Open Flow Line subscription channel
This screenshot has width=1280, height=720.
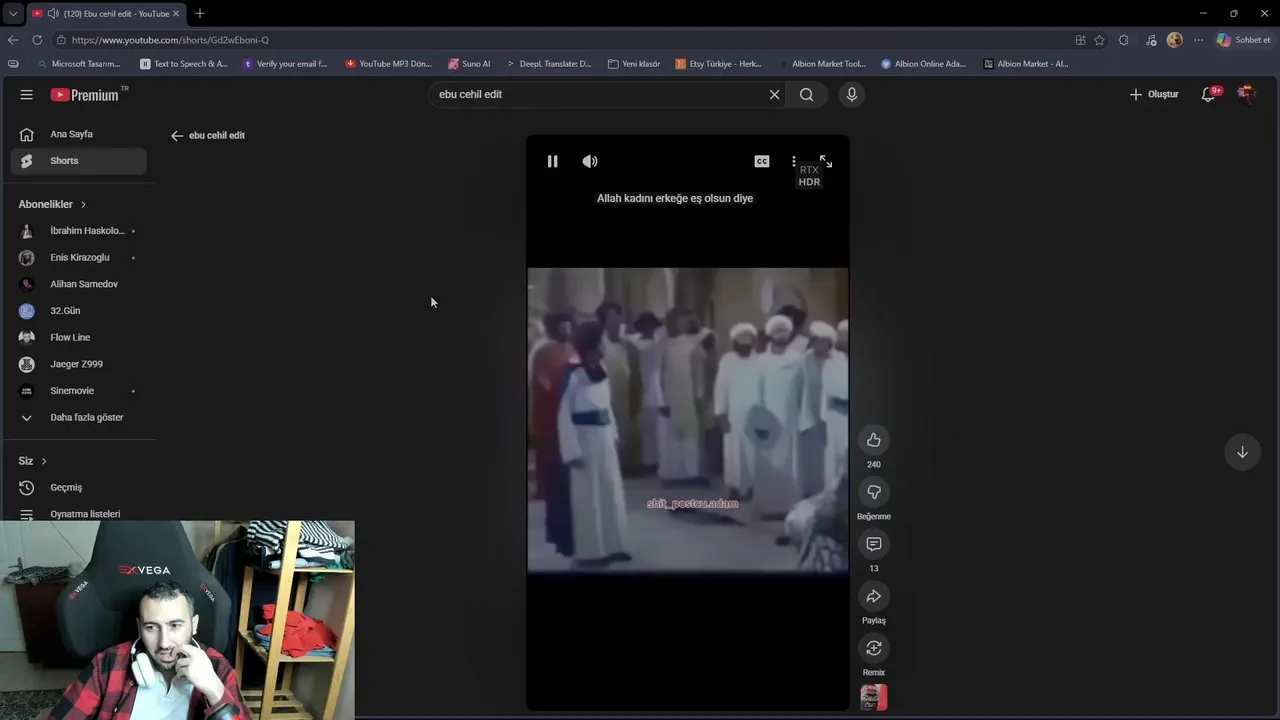(x=78, y=337)
